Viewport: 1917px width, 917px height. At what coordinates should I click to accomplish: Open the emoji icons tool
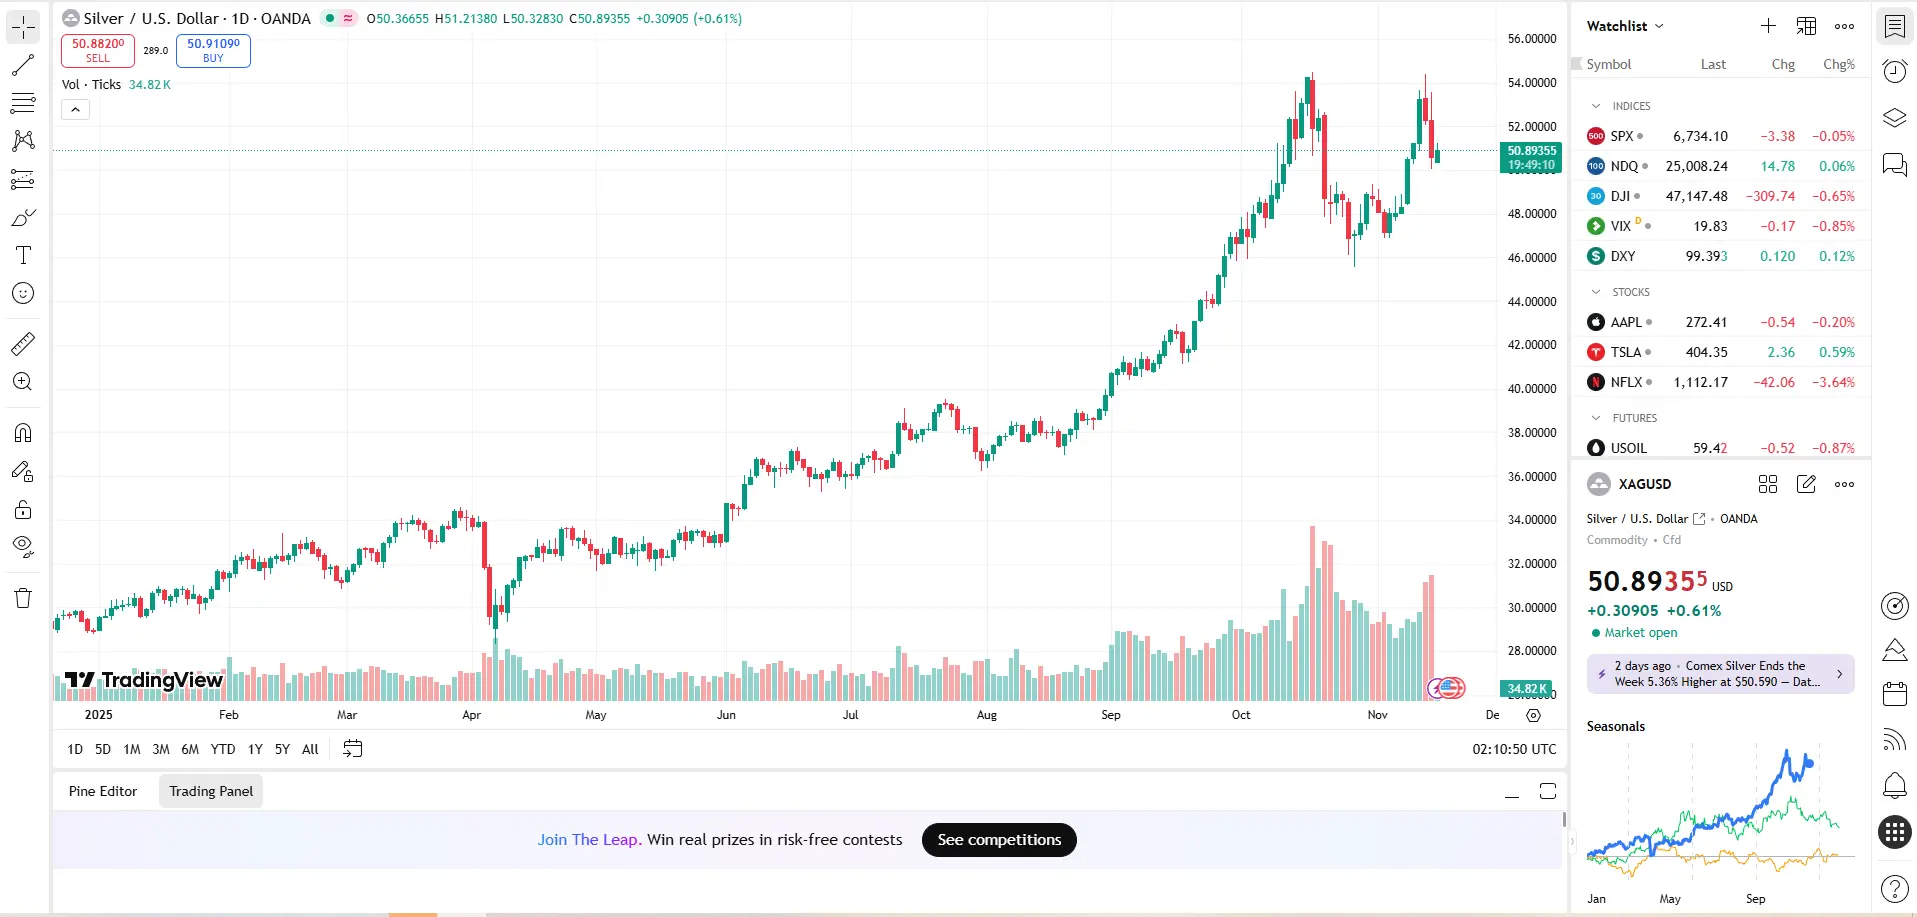(23, 293)
